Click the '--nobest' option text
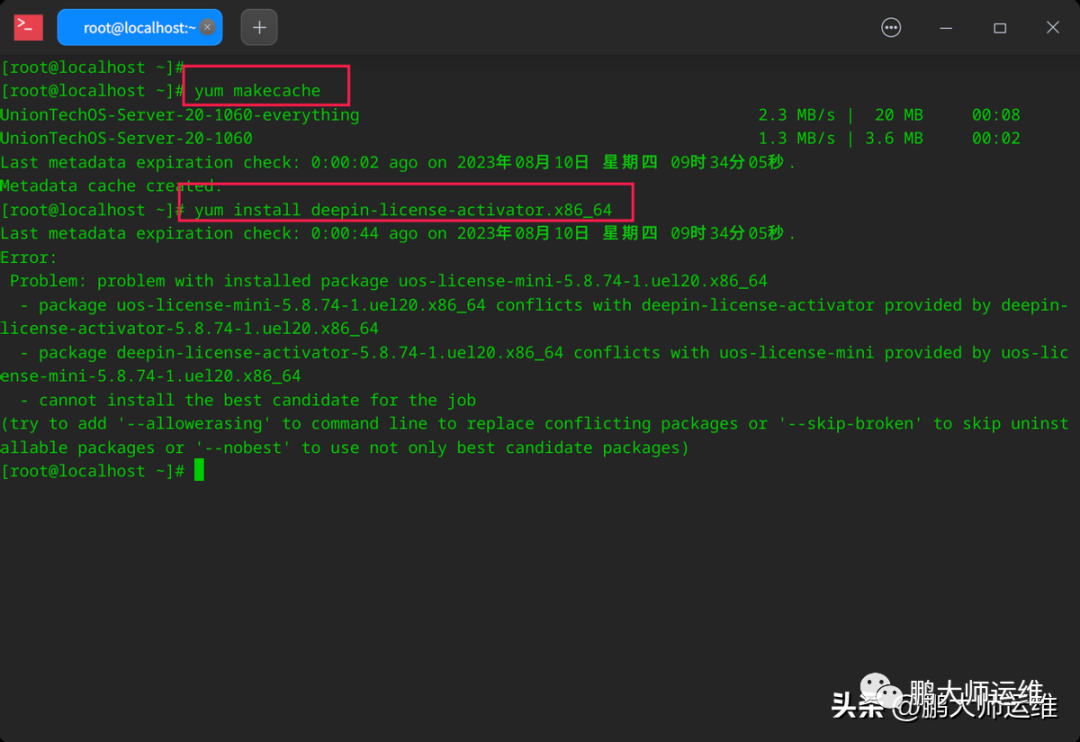This screenshot has height=742, width=1080. 242,448
